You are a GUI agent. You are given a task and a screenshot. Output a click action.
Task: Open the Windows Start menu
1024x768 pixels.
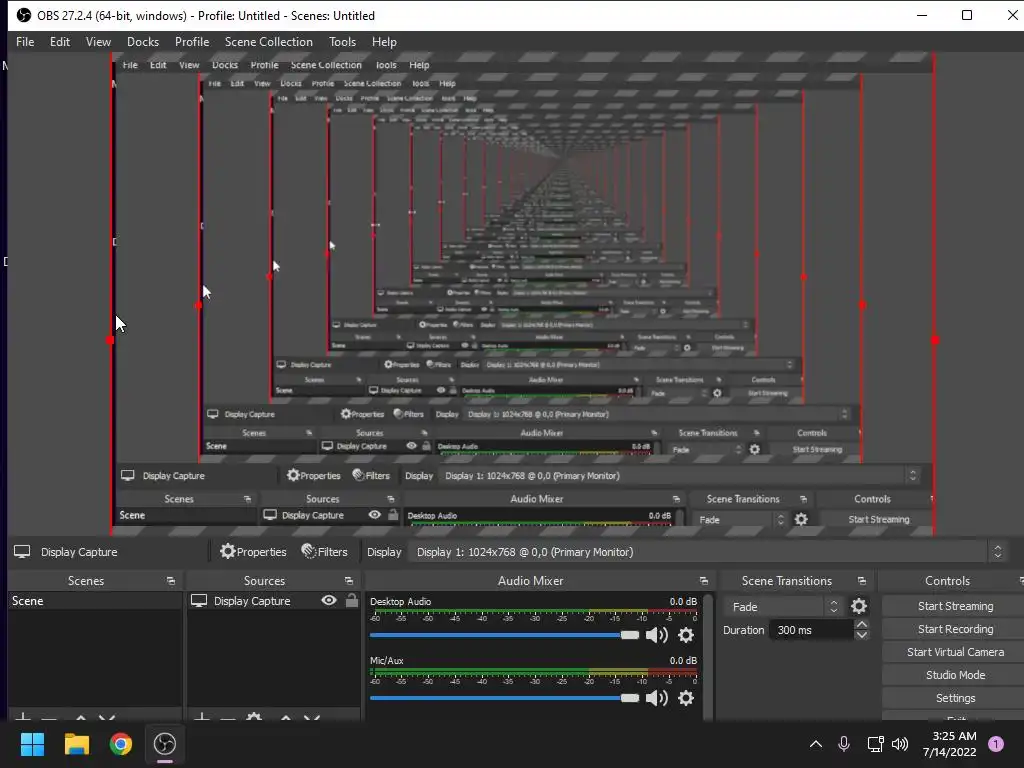[32, 744]
